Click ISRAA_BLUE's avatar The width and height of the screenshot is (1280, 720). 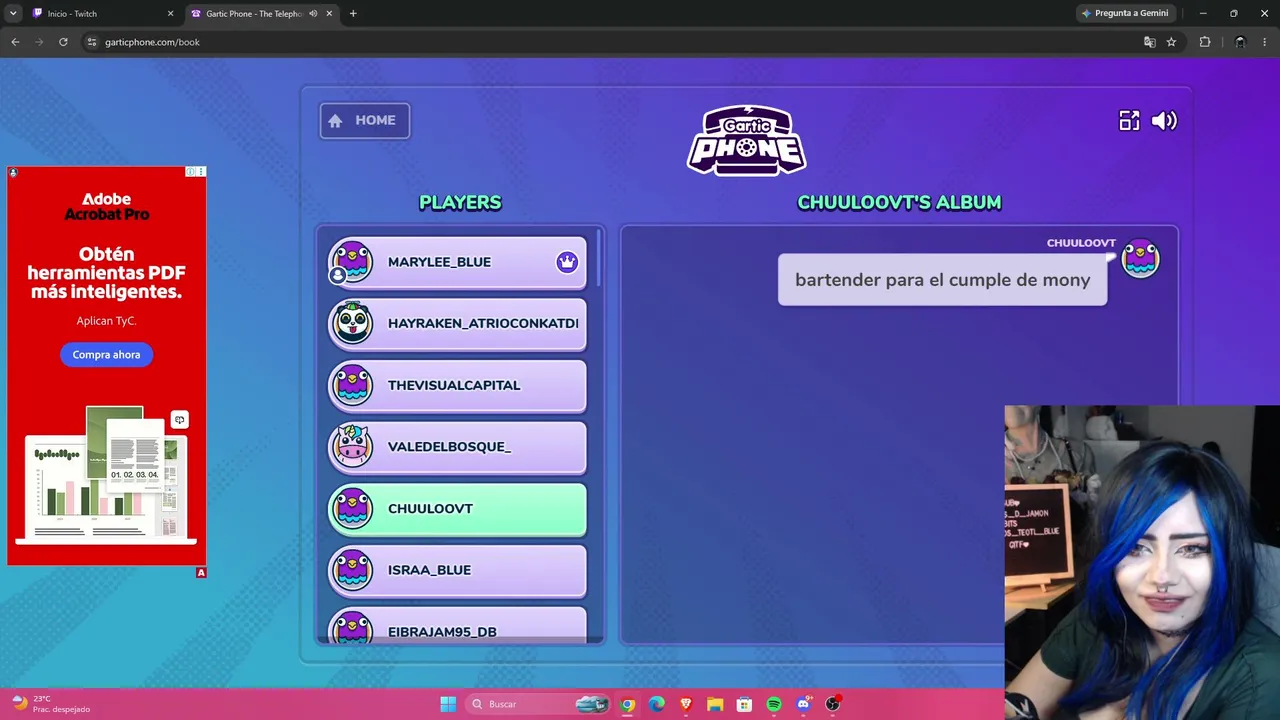pos(352,570)
